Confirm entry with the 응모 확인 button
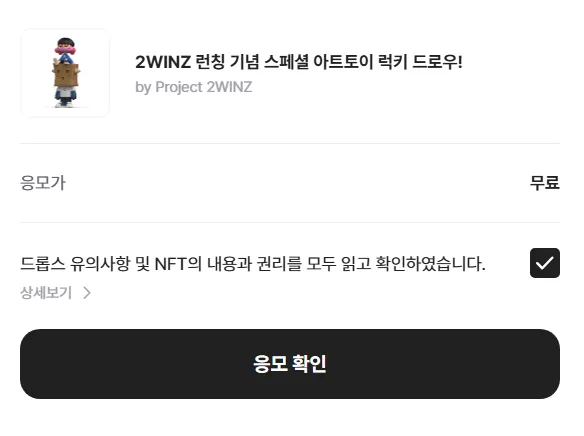 (290, 364)
